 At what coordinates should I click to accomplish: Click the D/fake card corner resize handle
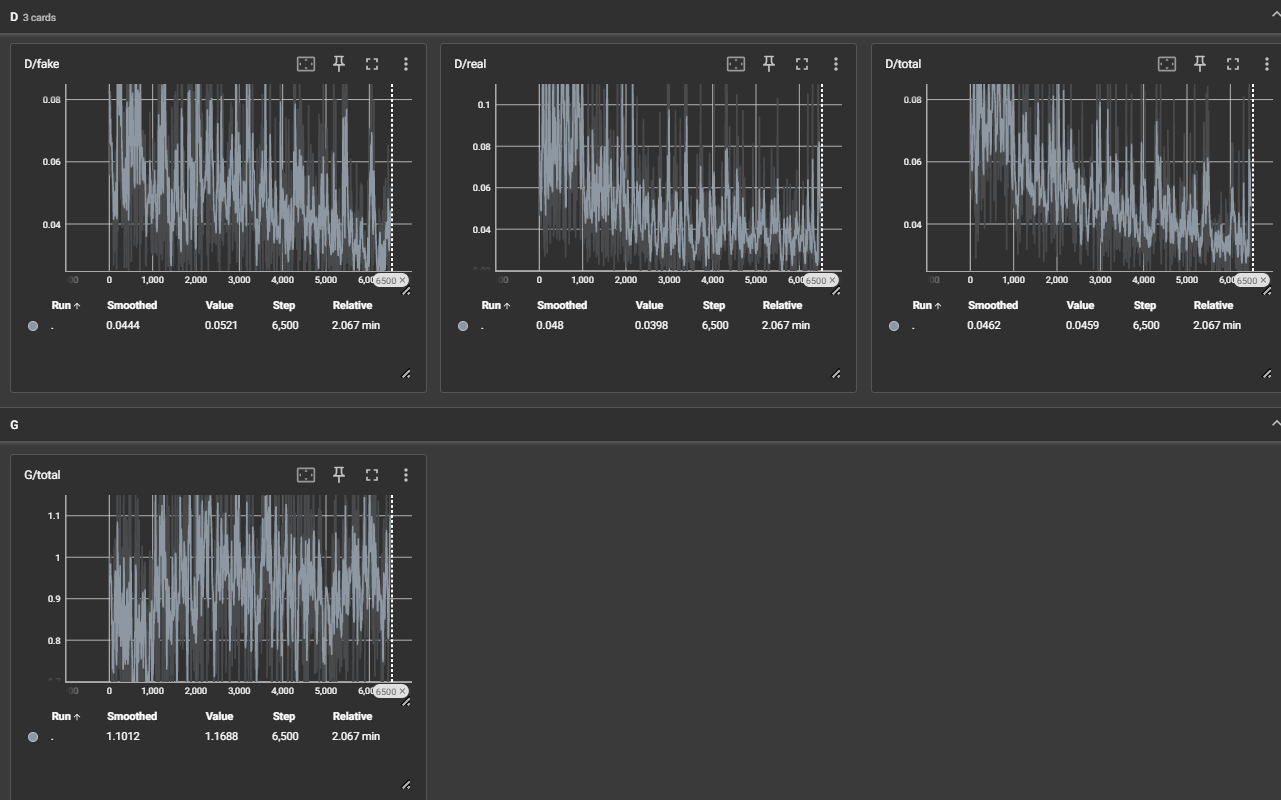[x=406, y=374]
